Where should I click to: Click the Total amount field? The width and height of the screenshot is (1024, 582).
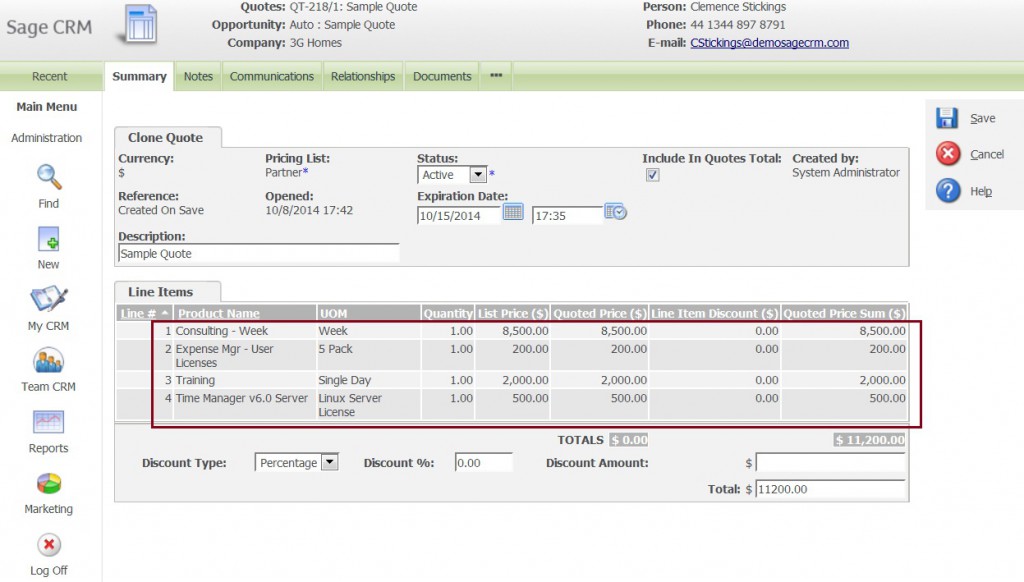tap(830, 489)
